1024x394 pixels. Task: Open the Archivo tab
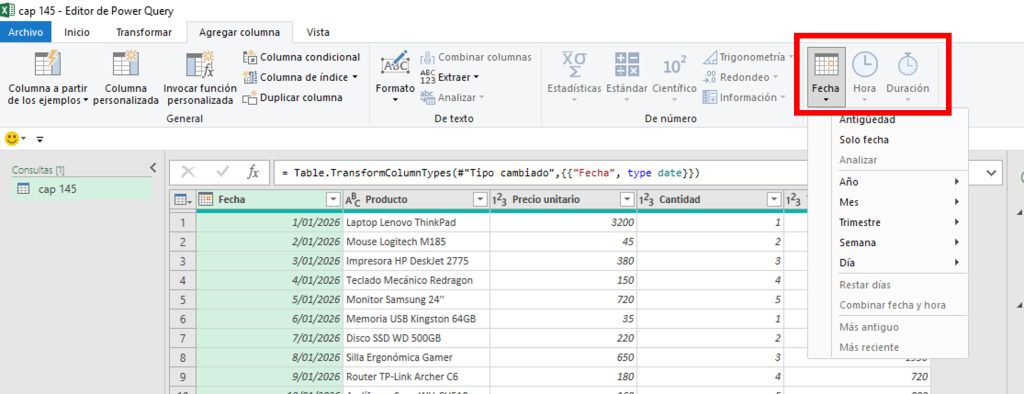click(x=25, y=32)
